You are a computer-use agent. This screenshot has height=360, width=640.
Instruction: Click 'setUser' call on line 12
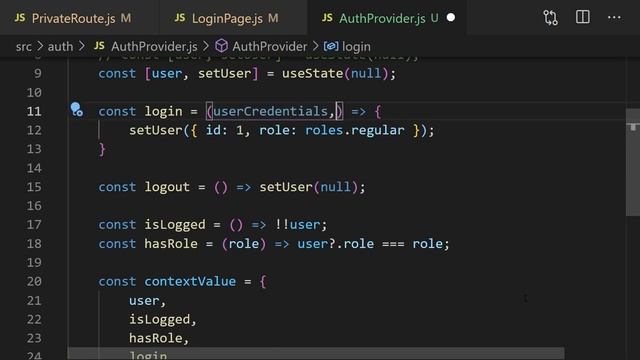pos(156,130)
